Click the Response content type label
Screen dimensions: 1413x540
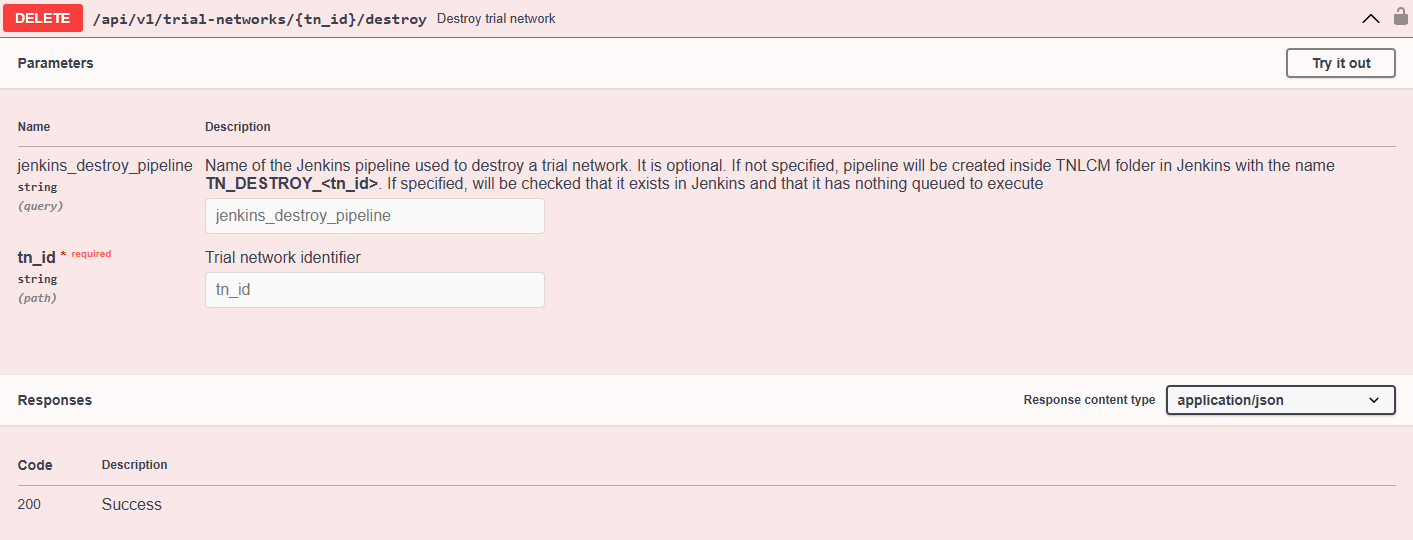[x=1089, y=400]
